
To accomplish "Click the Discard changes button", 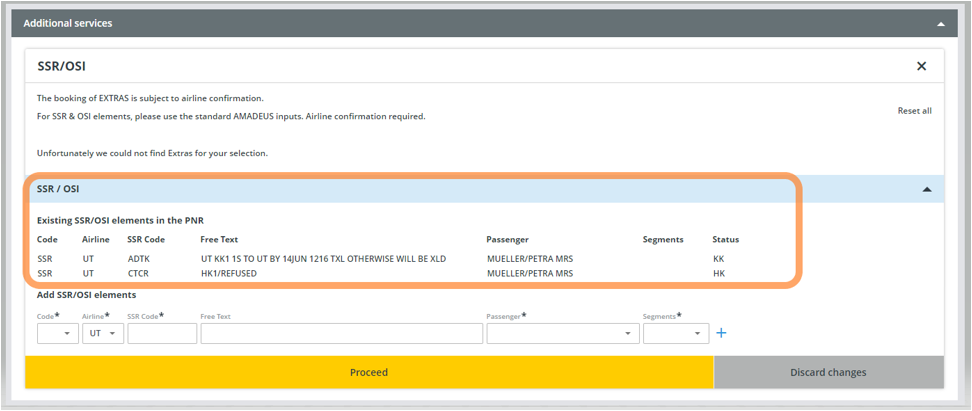I will [828, 372].
